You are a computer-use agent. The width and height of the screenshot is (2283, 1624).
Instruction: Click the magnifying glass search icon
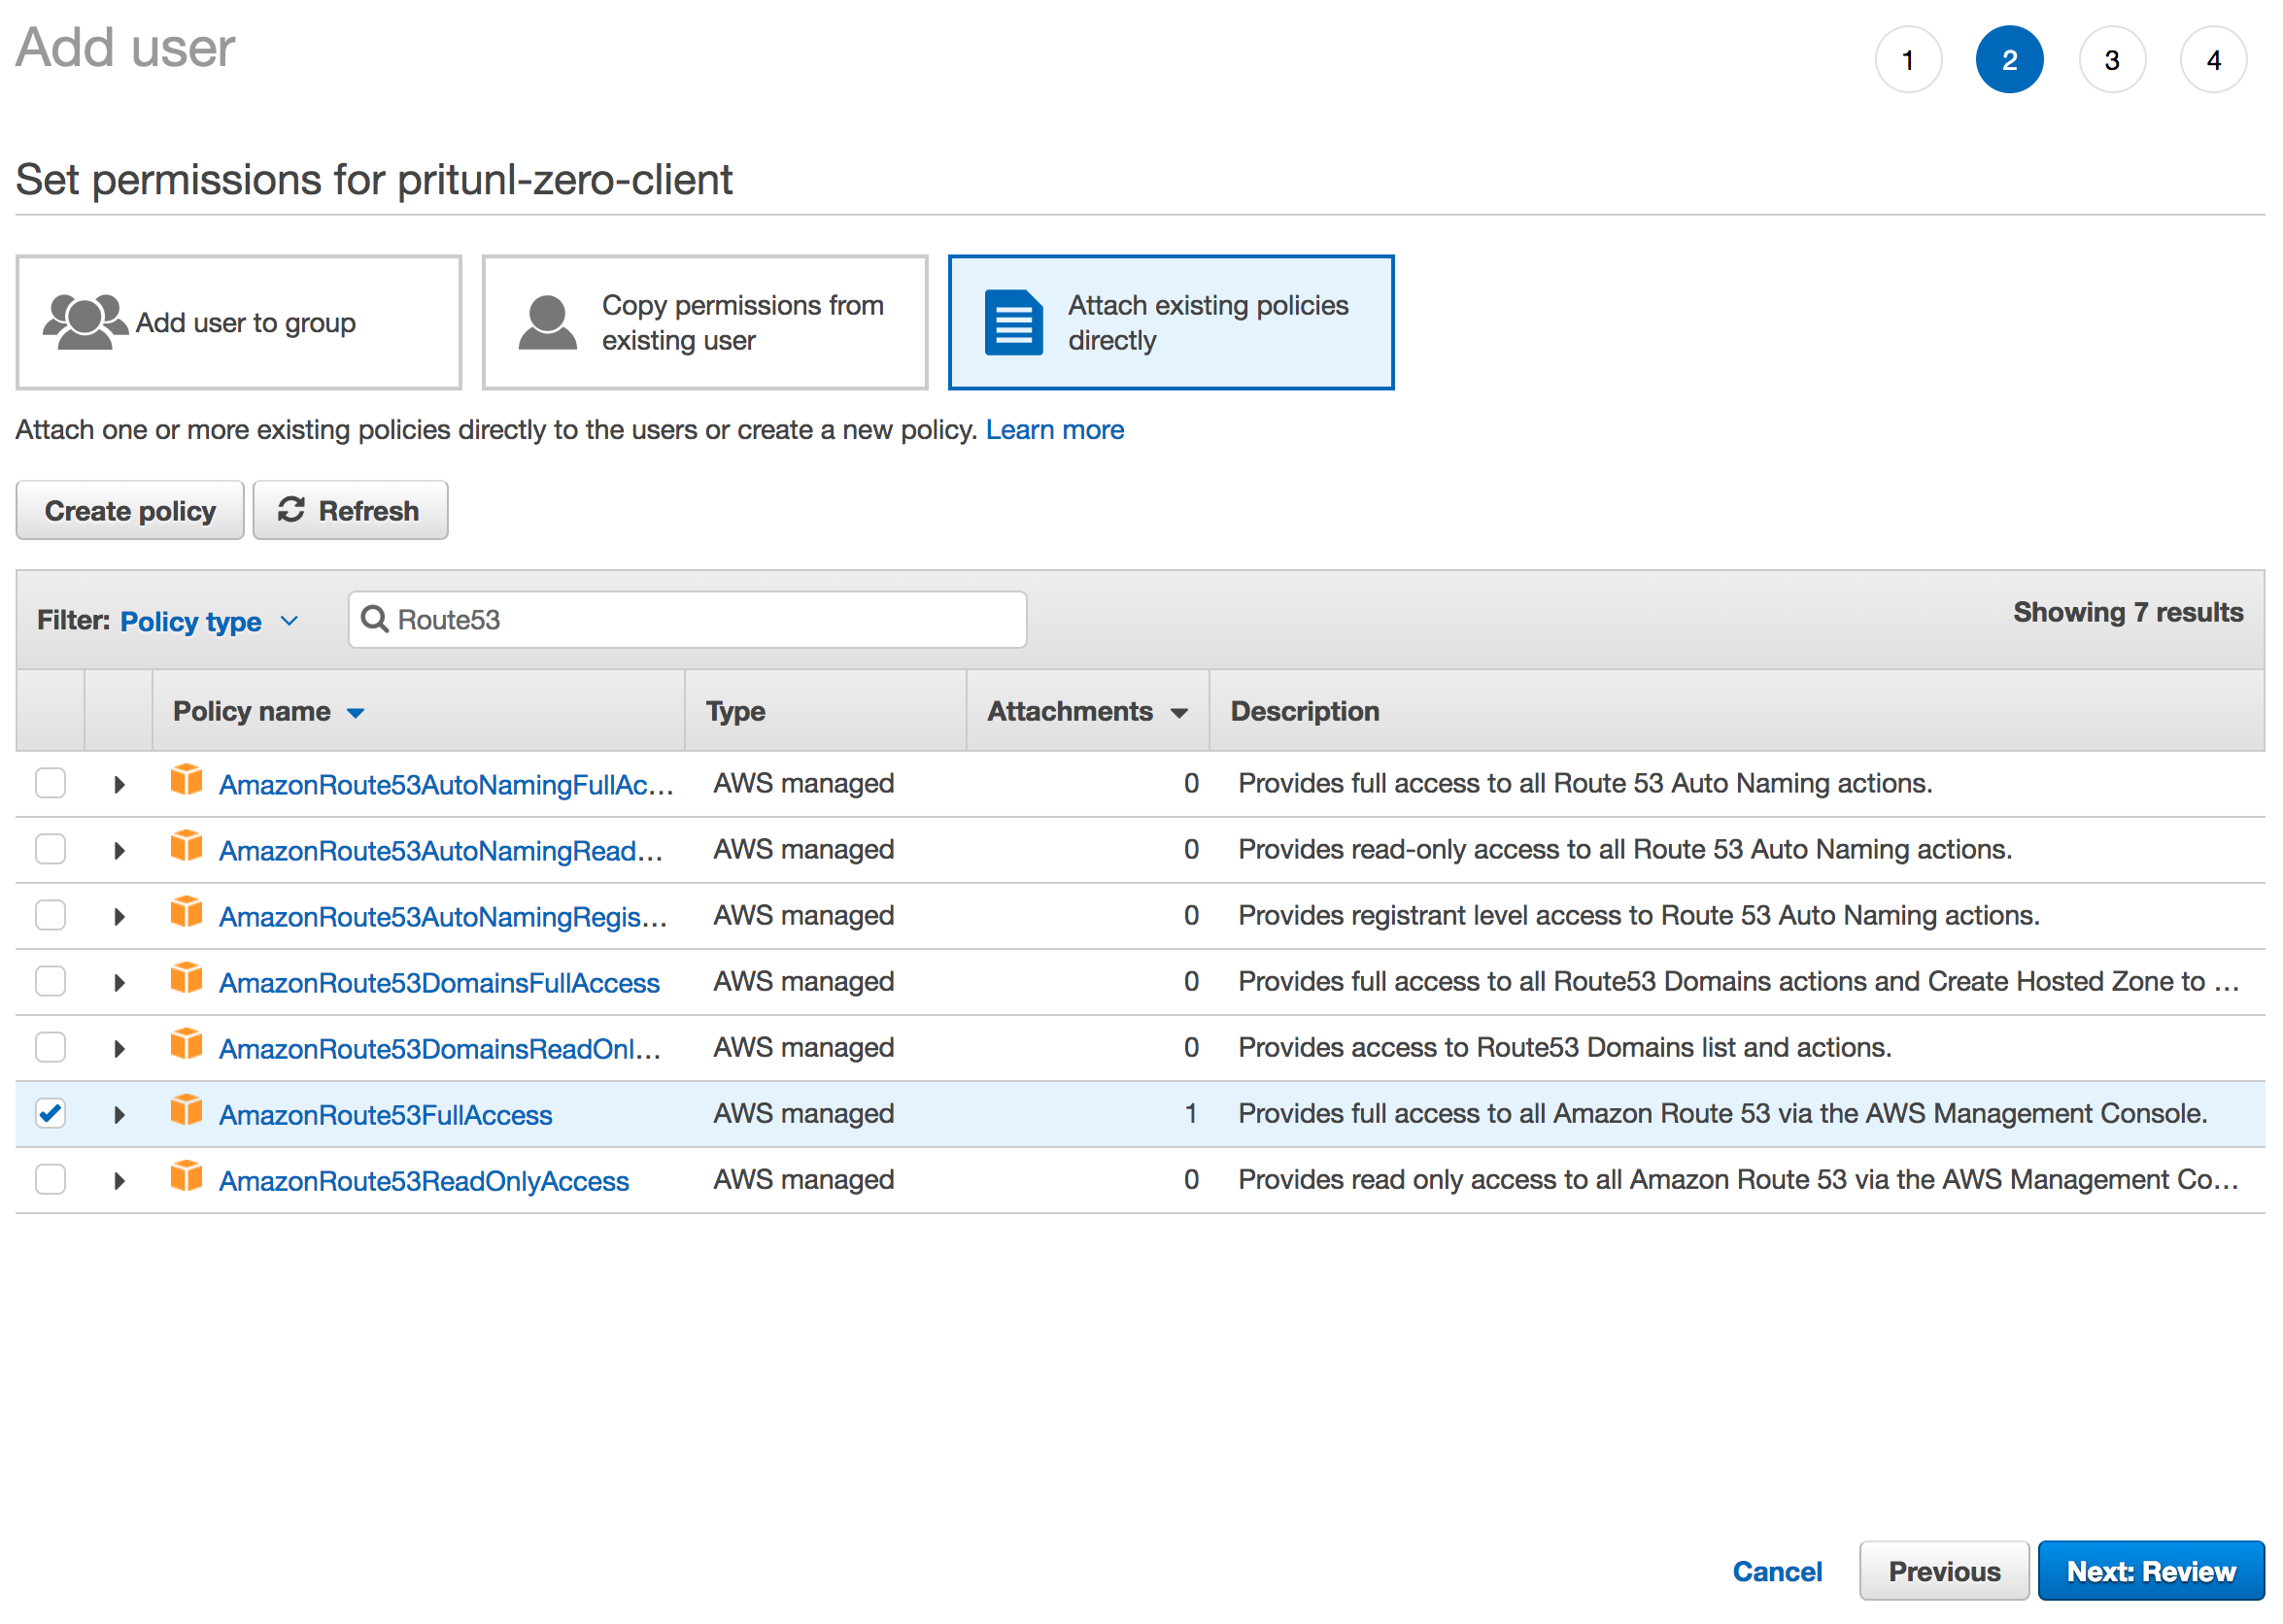pyautogui.click(x=375, y=620)
